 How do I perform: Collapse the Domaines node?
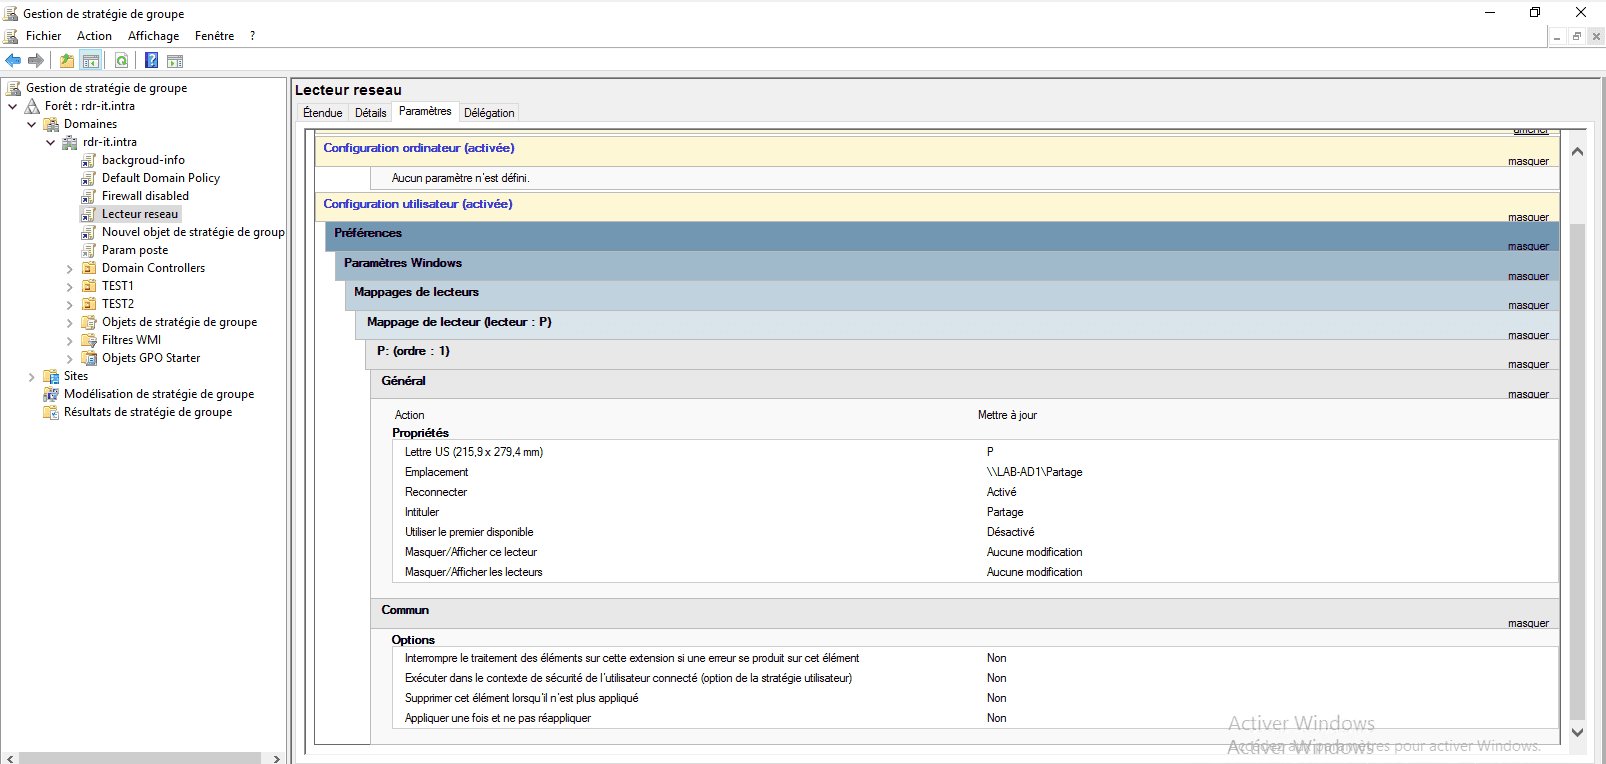31,124
